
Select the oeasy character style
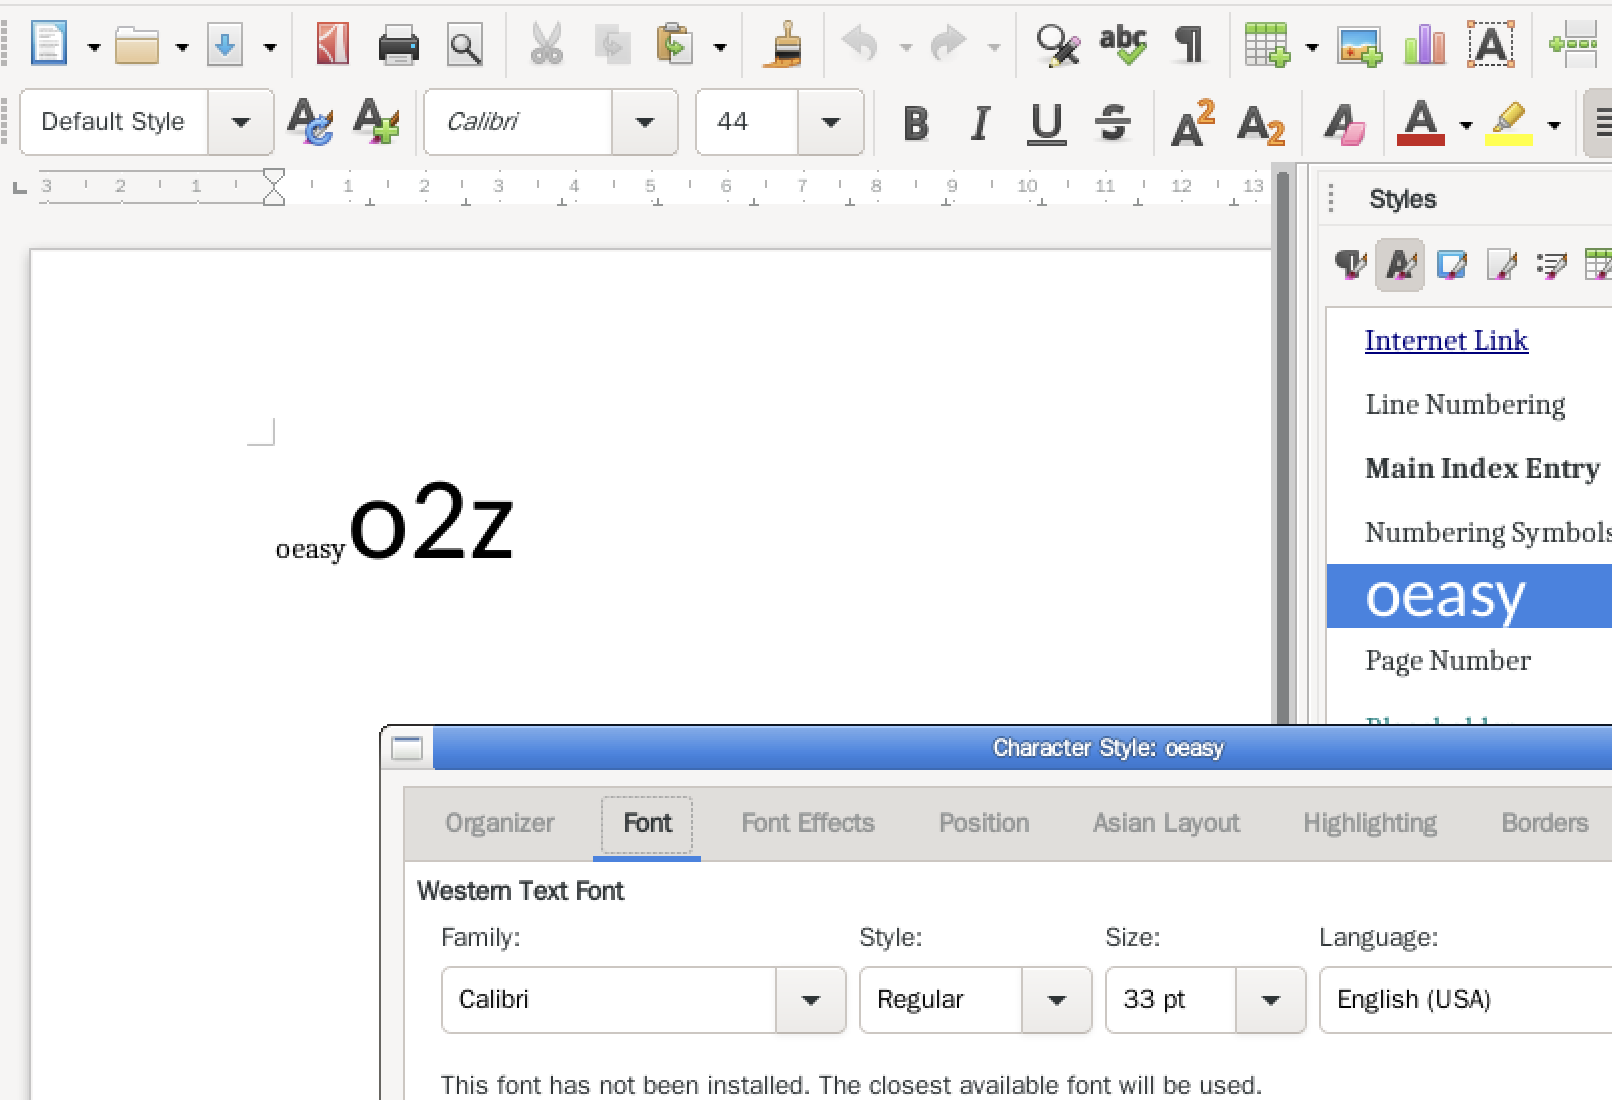[x=1469, y=596]
